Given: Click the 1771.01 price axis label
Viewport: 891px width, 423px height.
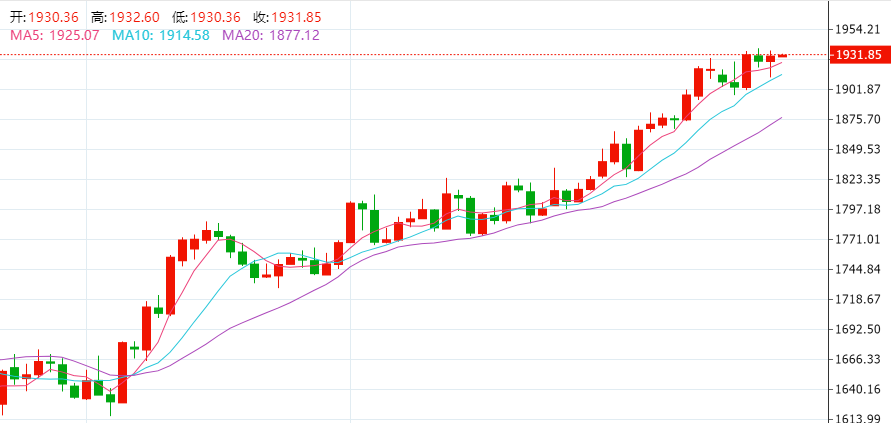Looking at the screenshot, I should (858, 239).
